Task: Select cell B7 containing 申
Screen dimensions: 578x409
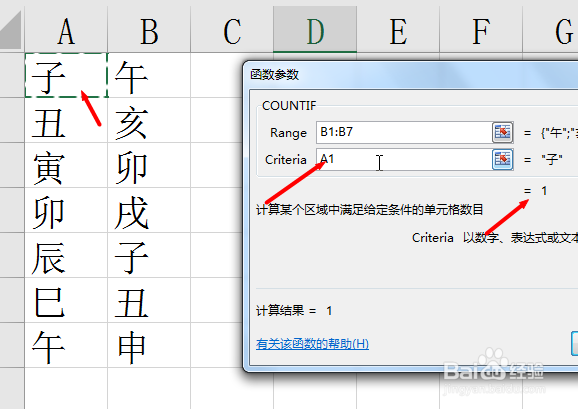Action: point(149,345)
